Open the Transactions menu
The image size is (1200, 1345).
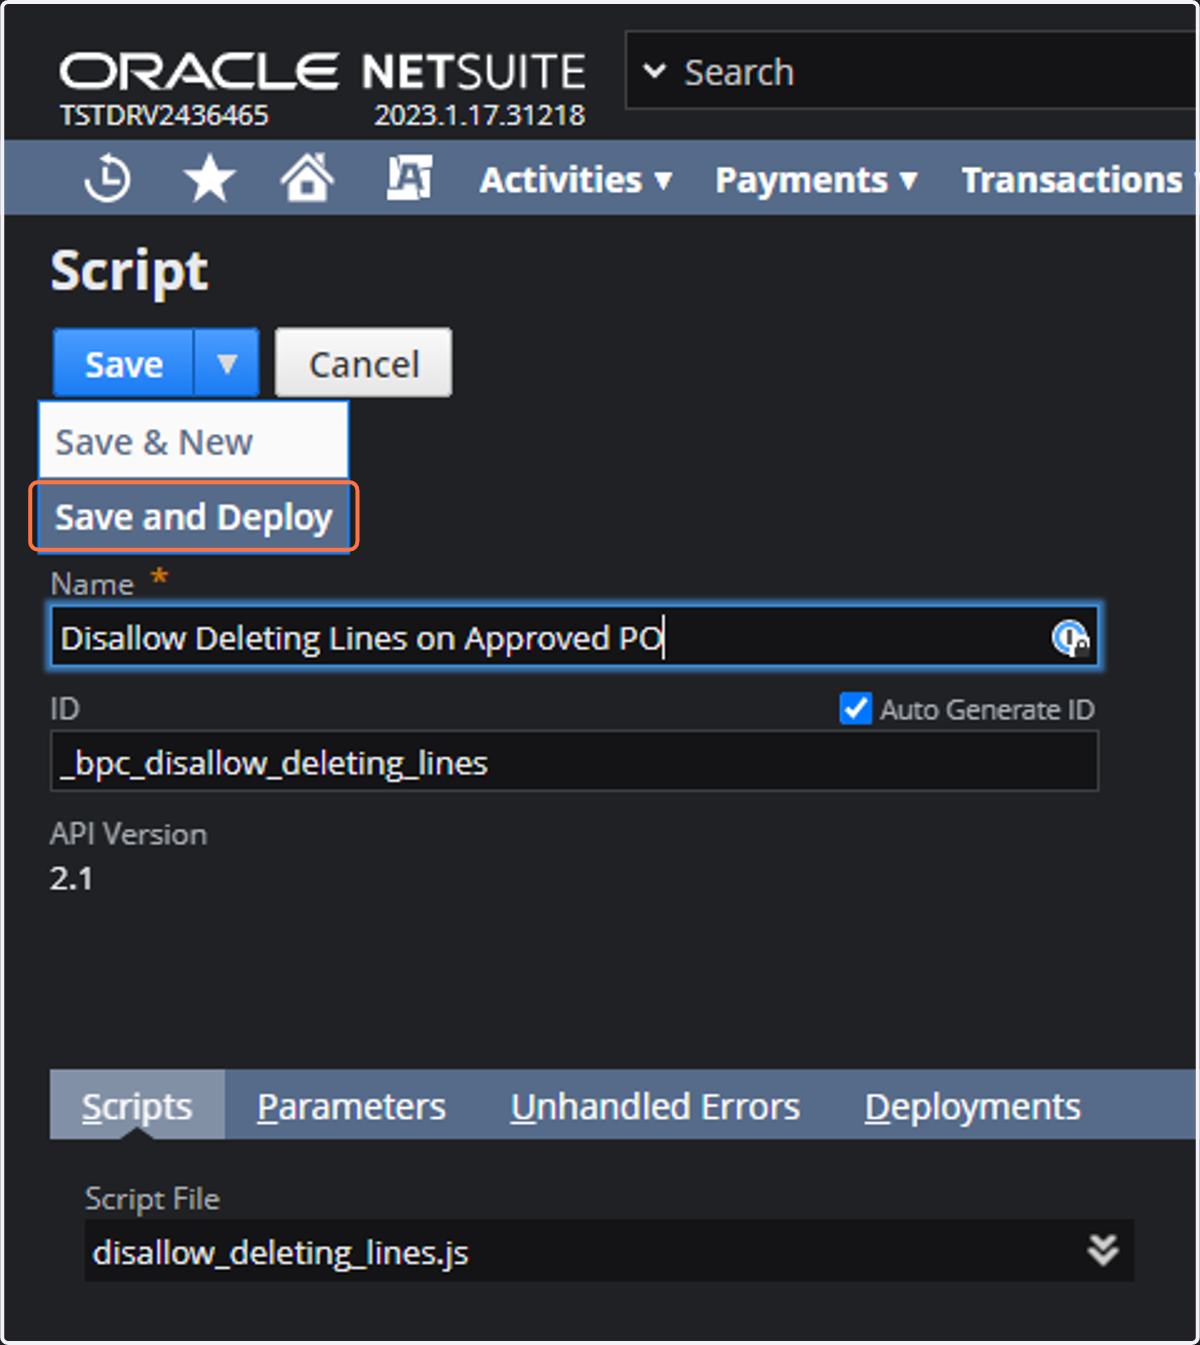click(x=1078, y=180)
